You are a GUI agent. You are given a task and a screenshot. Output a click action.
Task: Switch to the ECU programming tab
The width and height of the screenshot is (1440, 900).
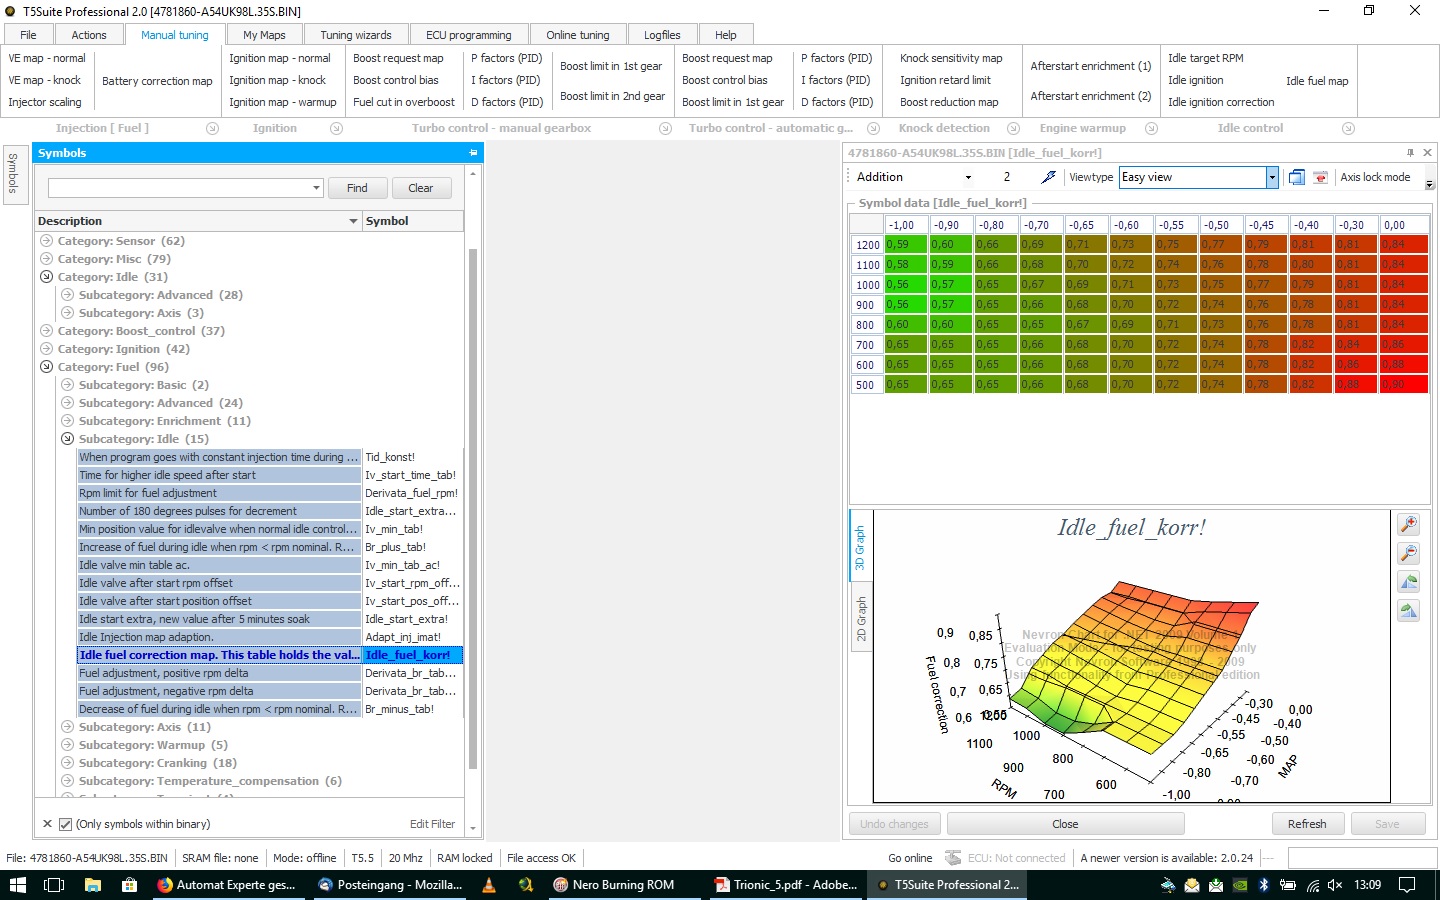pyautogui.click(x=468, y=35)
